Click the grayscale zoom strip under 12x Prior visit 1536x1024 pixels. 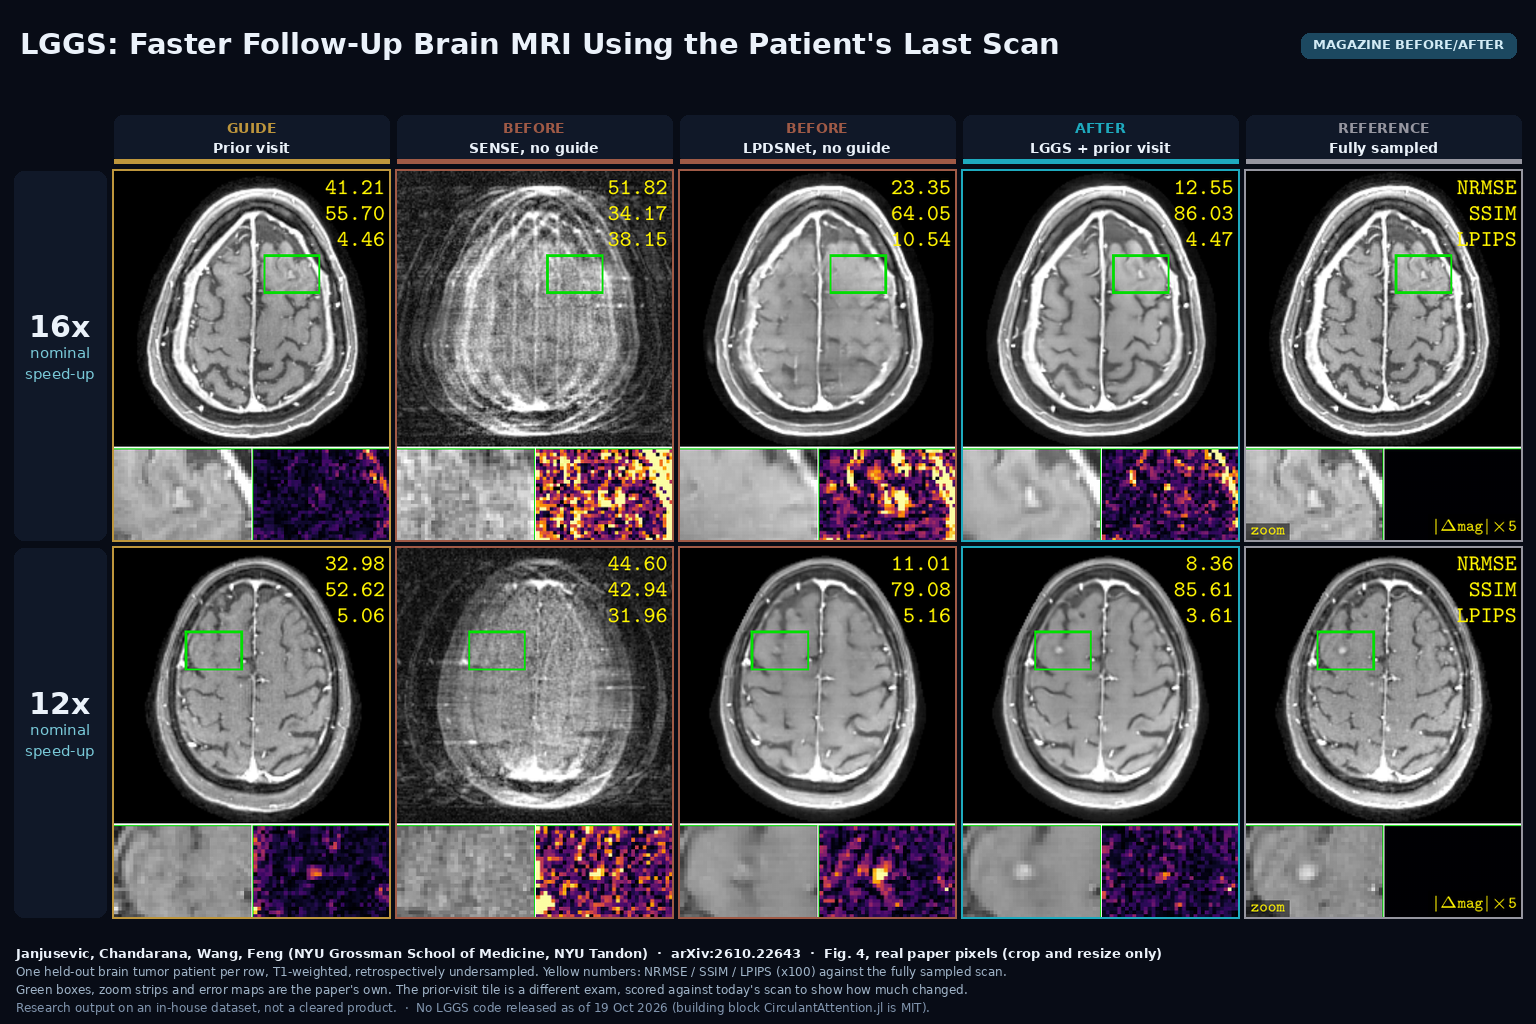tap(183, 872)
